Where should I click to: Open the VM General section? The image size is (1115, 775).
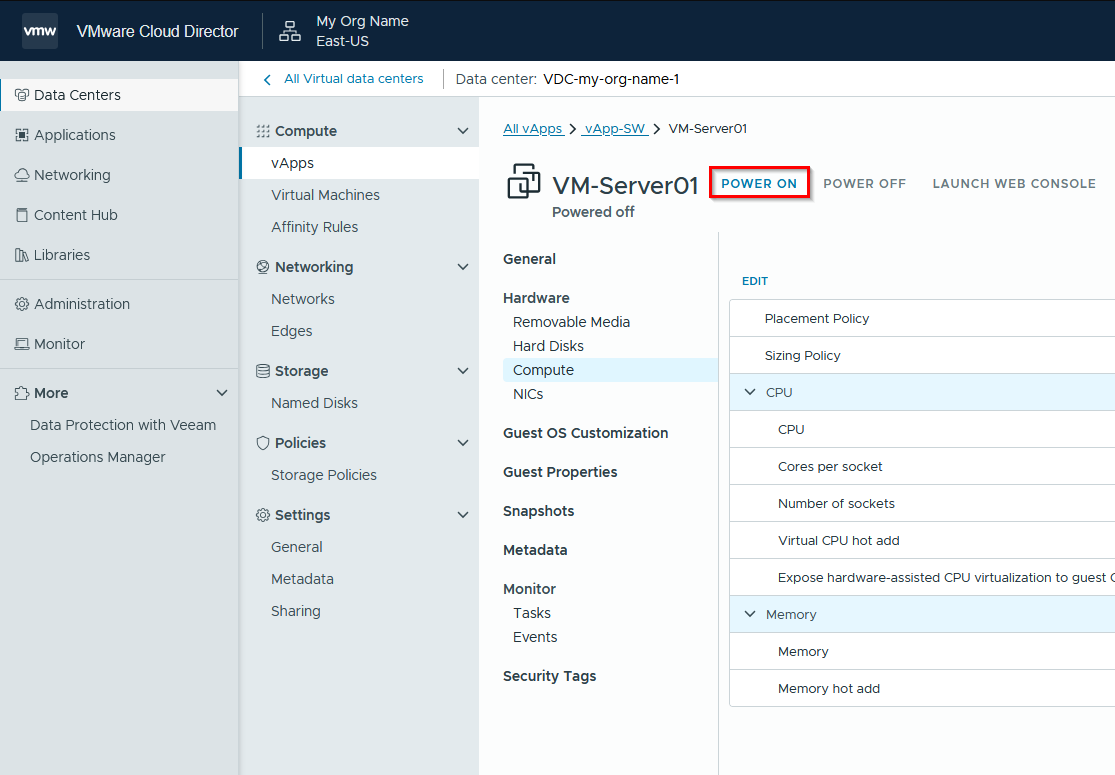[529, 259]
